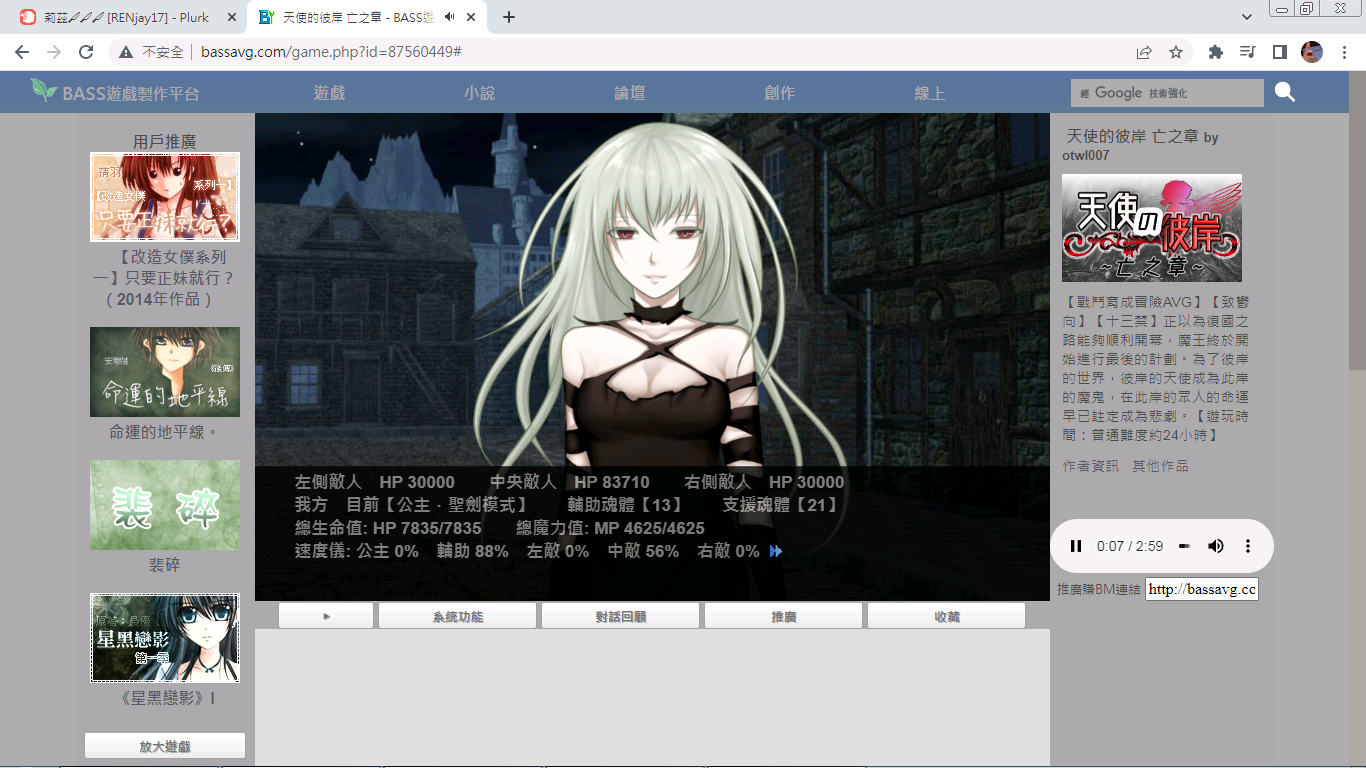Open the Chrome profile avatar
The height and width of the screenshot is (768, 1366).
pos(1312,52)
